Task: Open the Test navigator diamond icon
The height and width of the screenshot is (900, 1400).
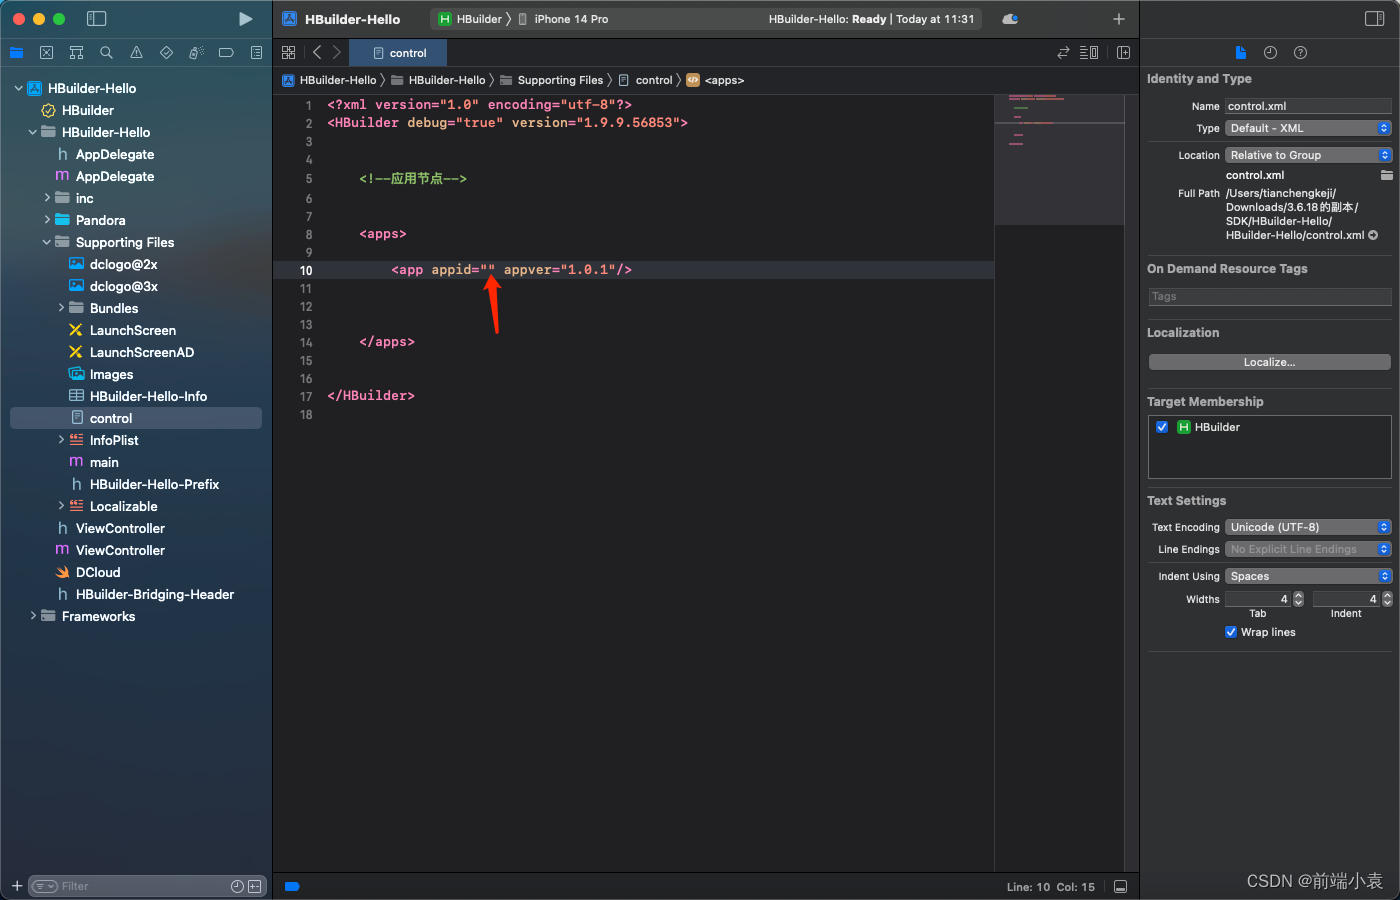Action: tap(166, 53)
